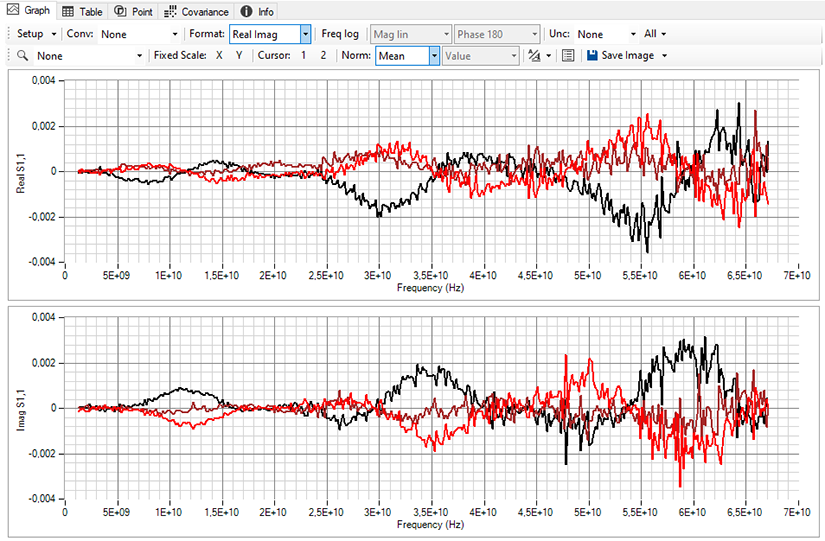
Task: Click the magnifier zoom icon
Action: tap(22, 56)
